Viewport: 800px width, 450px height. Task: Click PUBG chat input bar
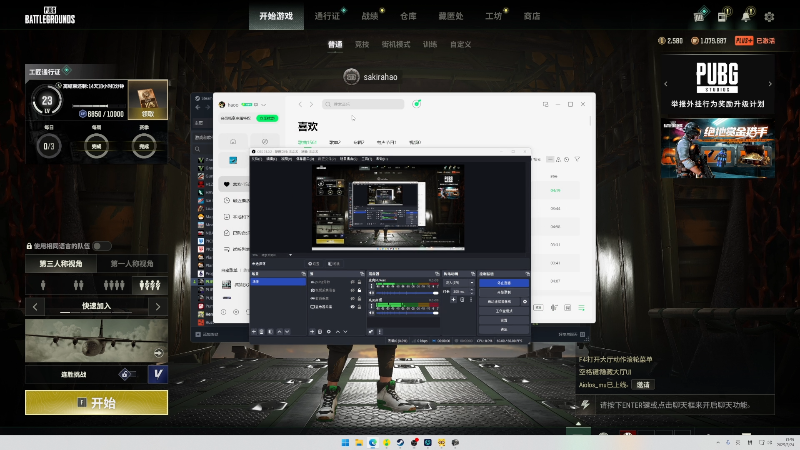click(x=684, y=405)
